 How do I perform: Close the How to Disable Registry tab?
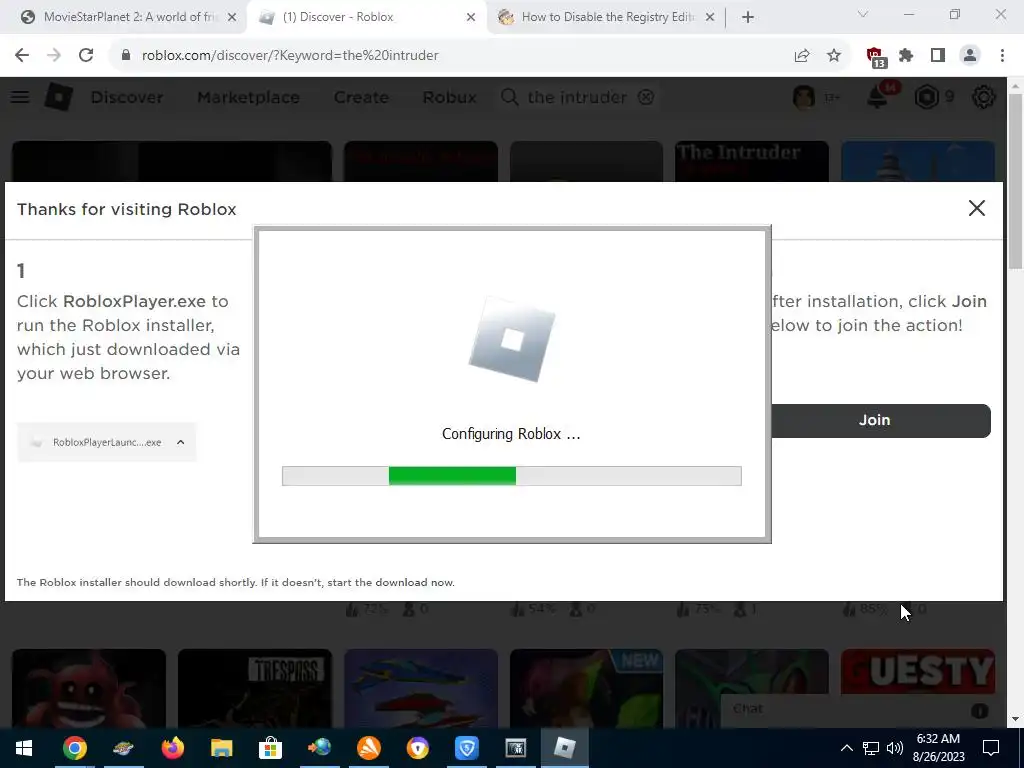click(710, 18)
